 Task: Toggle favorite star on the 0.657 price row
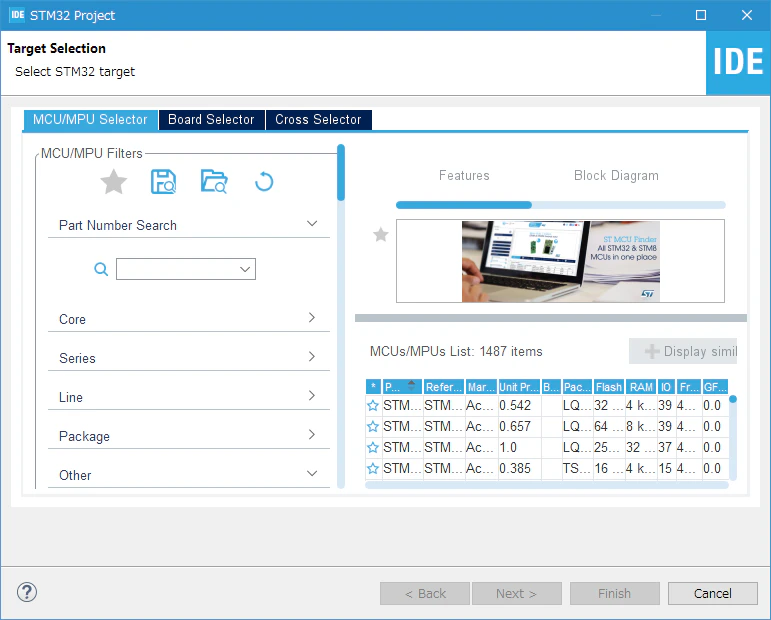(373, 426)
